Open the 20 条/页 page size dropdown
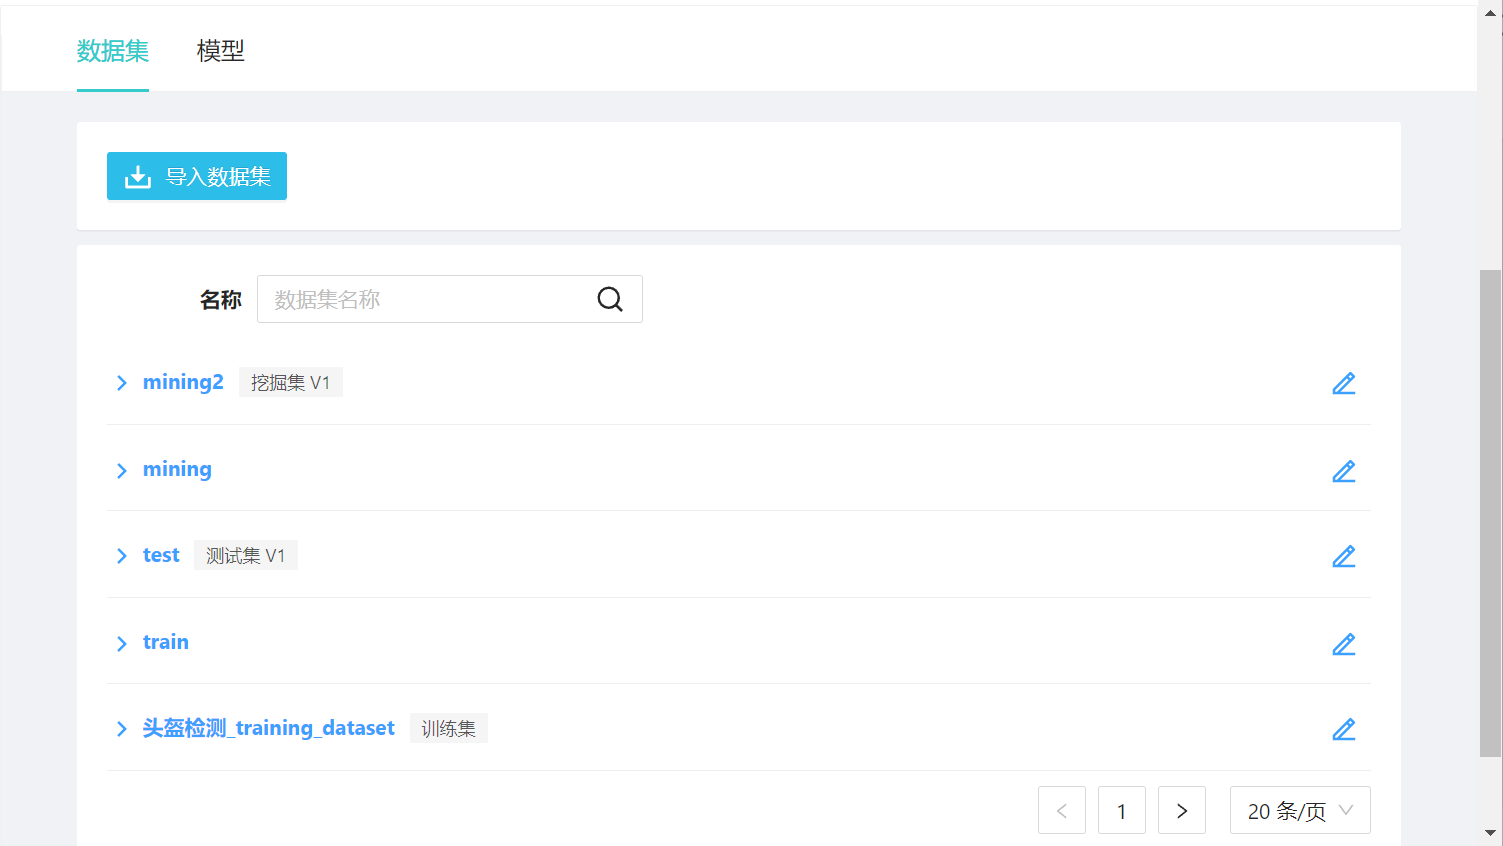The width and height of the screenshot is (1503, 846). tap(1300, 810)
